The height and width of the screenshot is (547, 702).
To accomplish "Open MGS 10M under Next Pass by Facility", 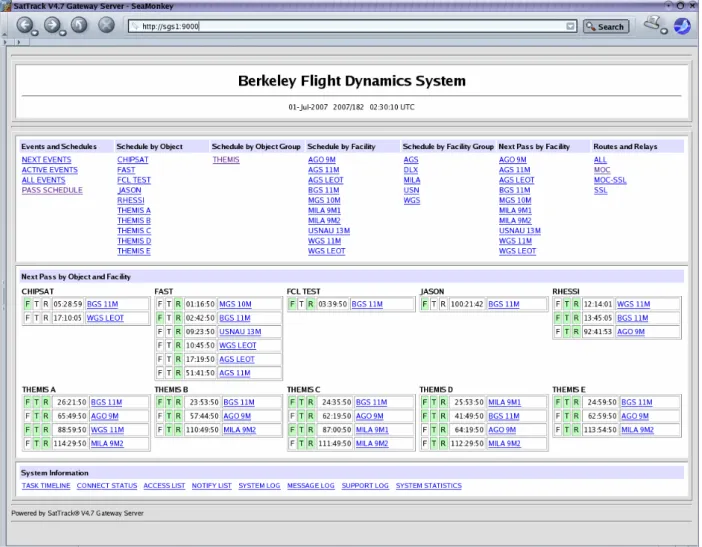I will (x=515, y=200).
